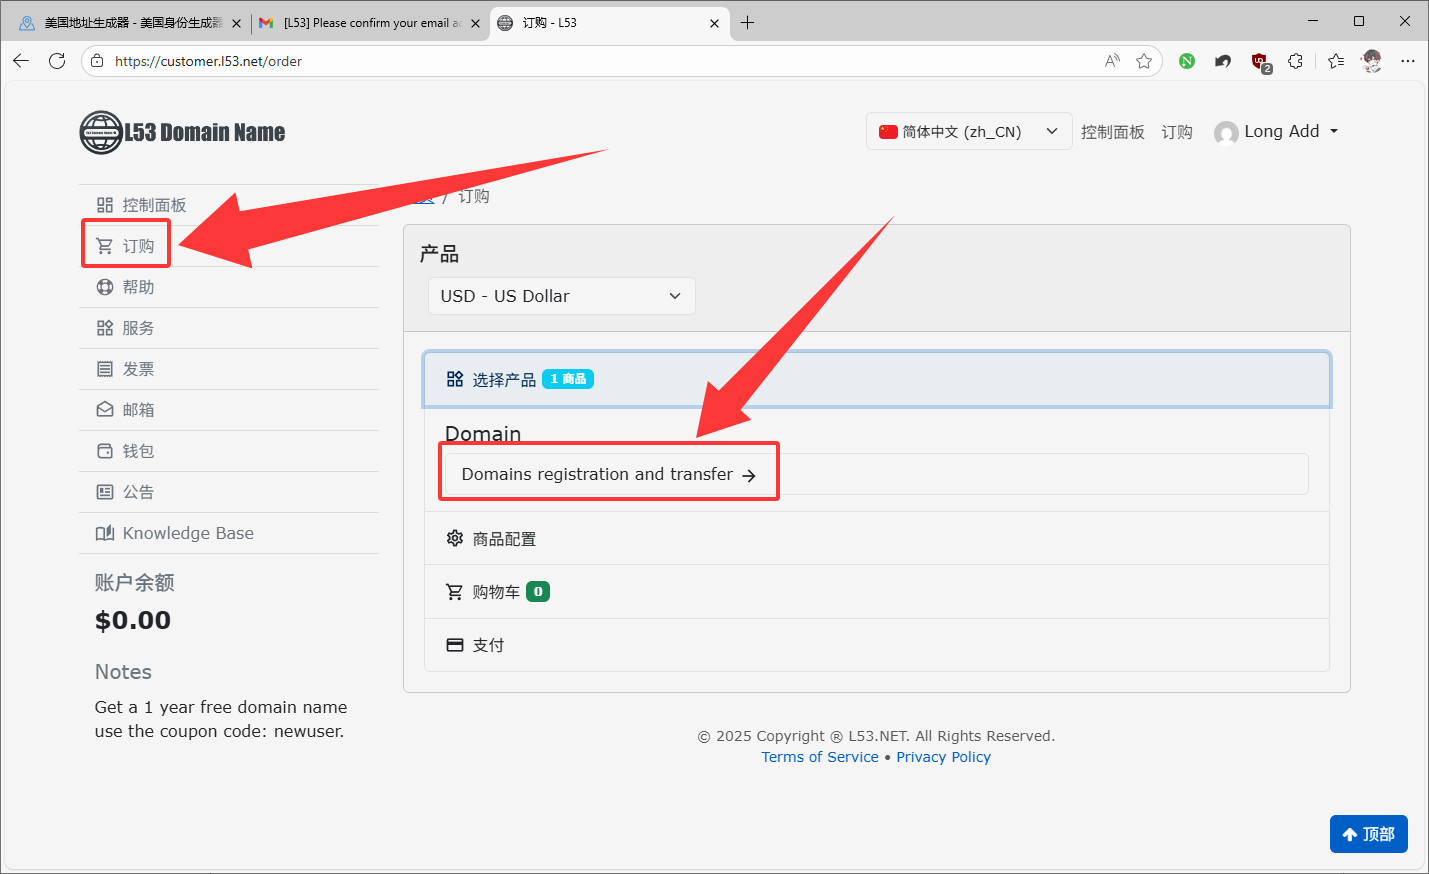
Task: Open the services (服务) sidebar item
Action: coord(137,328)
